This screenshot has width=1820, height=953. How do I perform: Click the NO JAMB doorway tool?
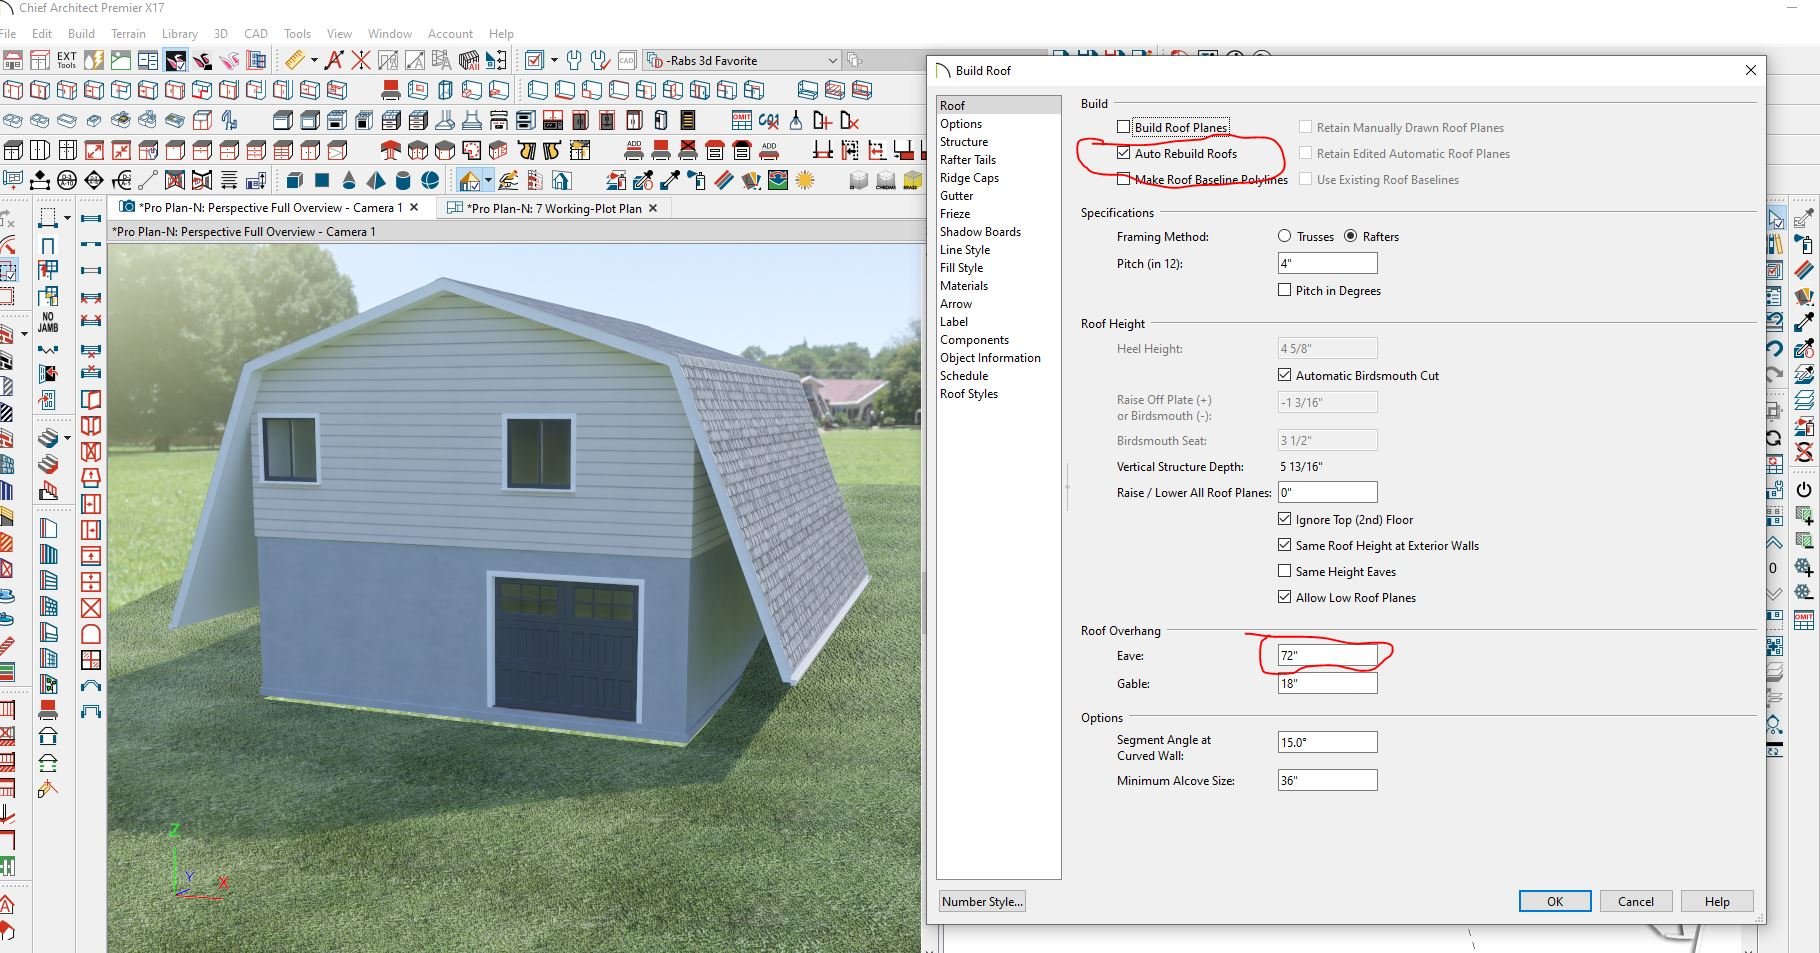(48, 323)
